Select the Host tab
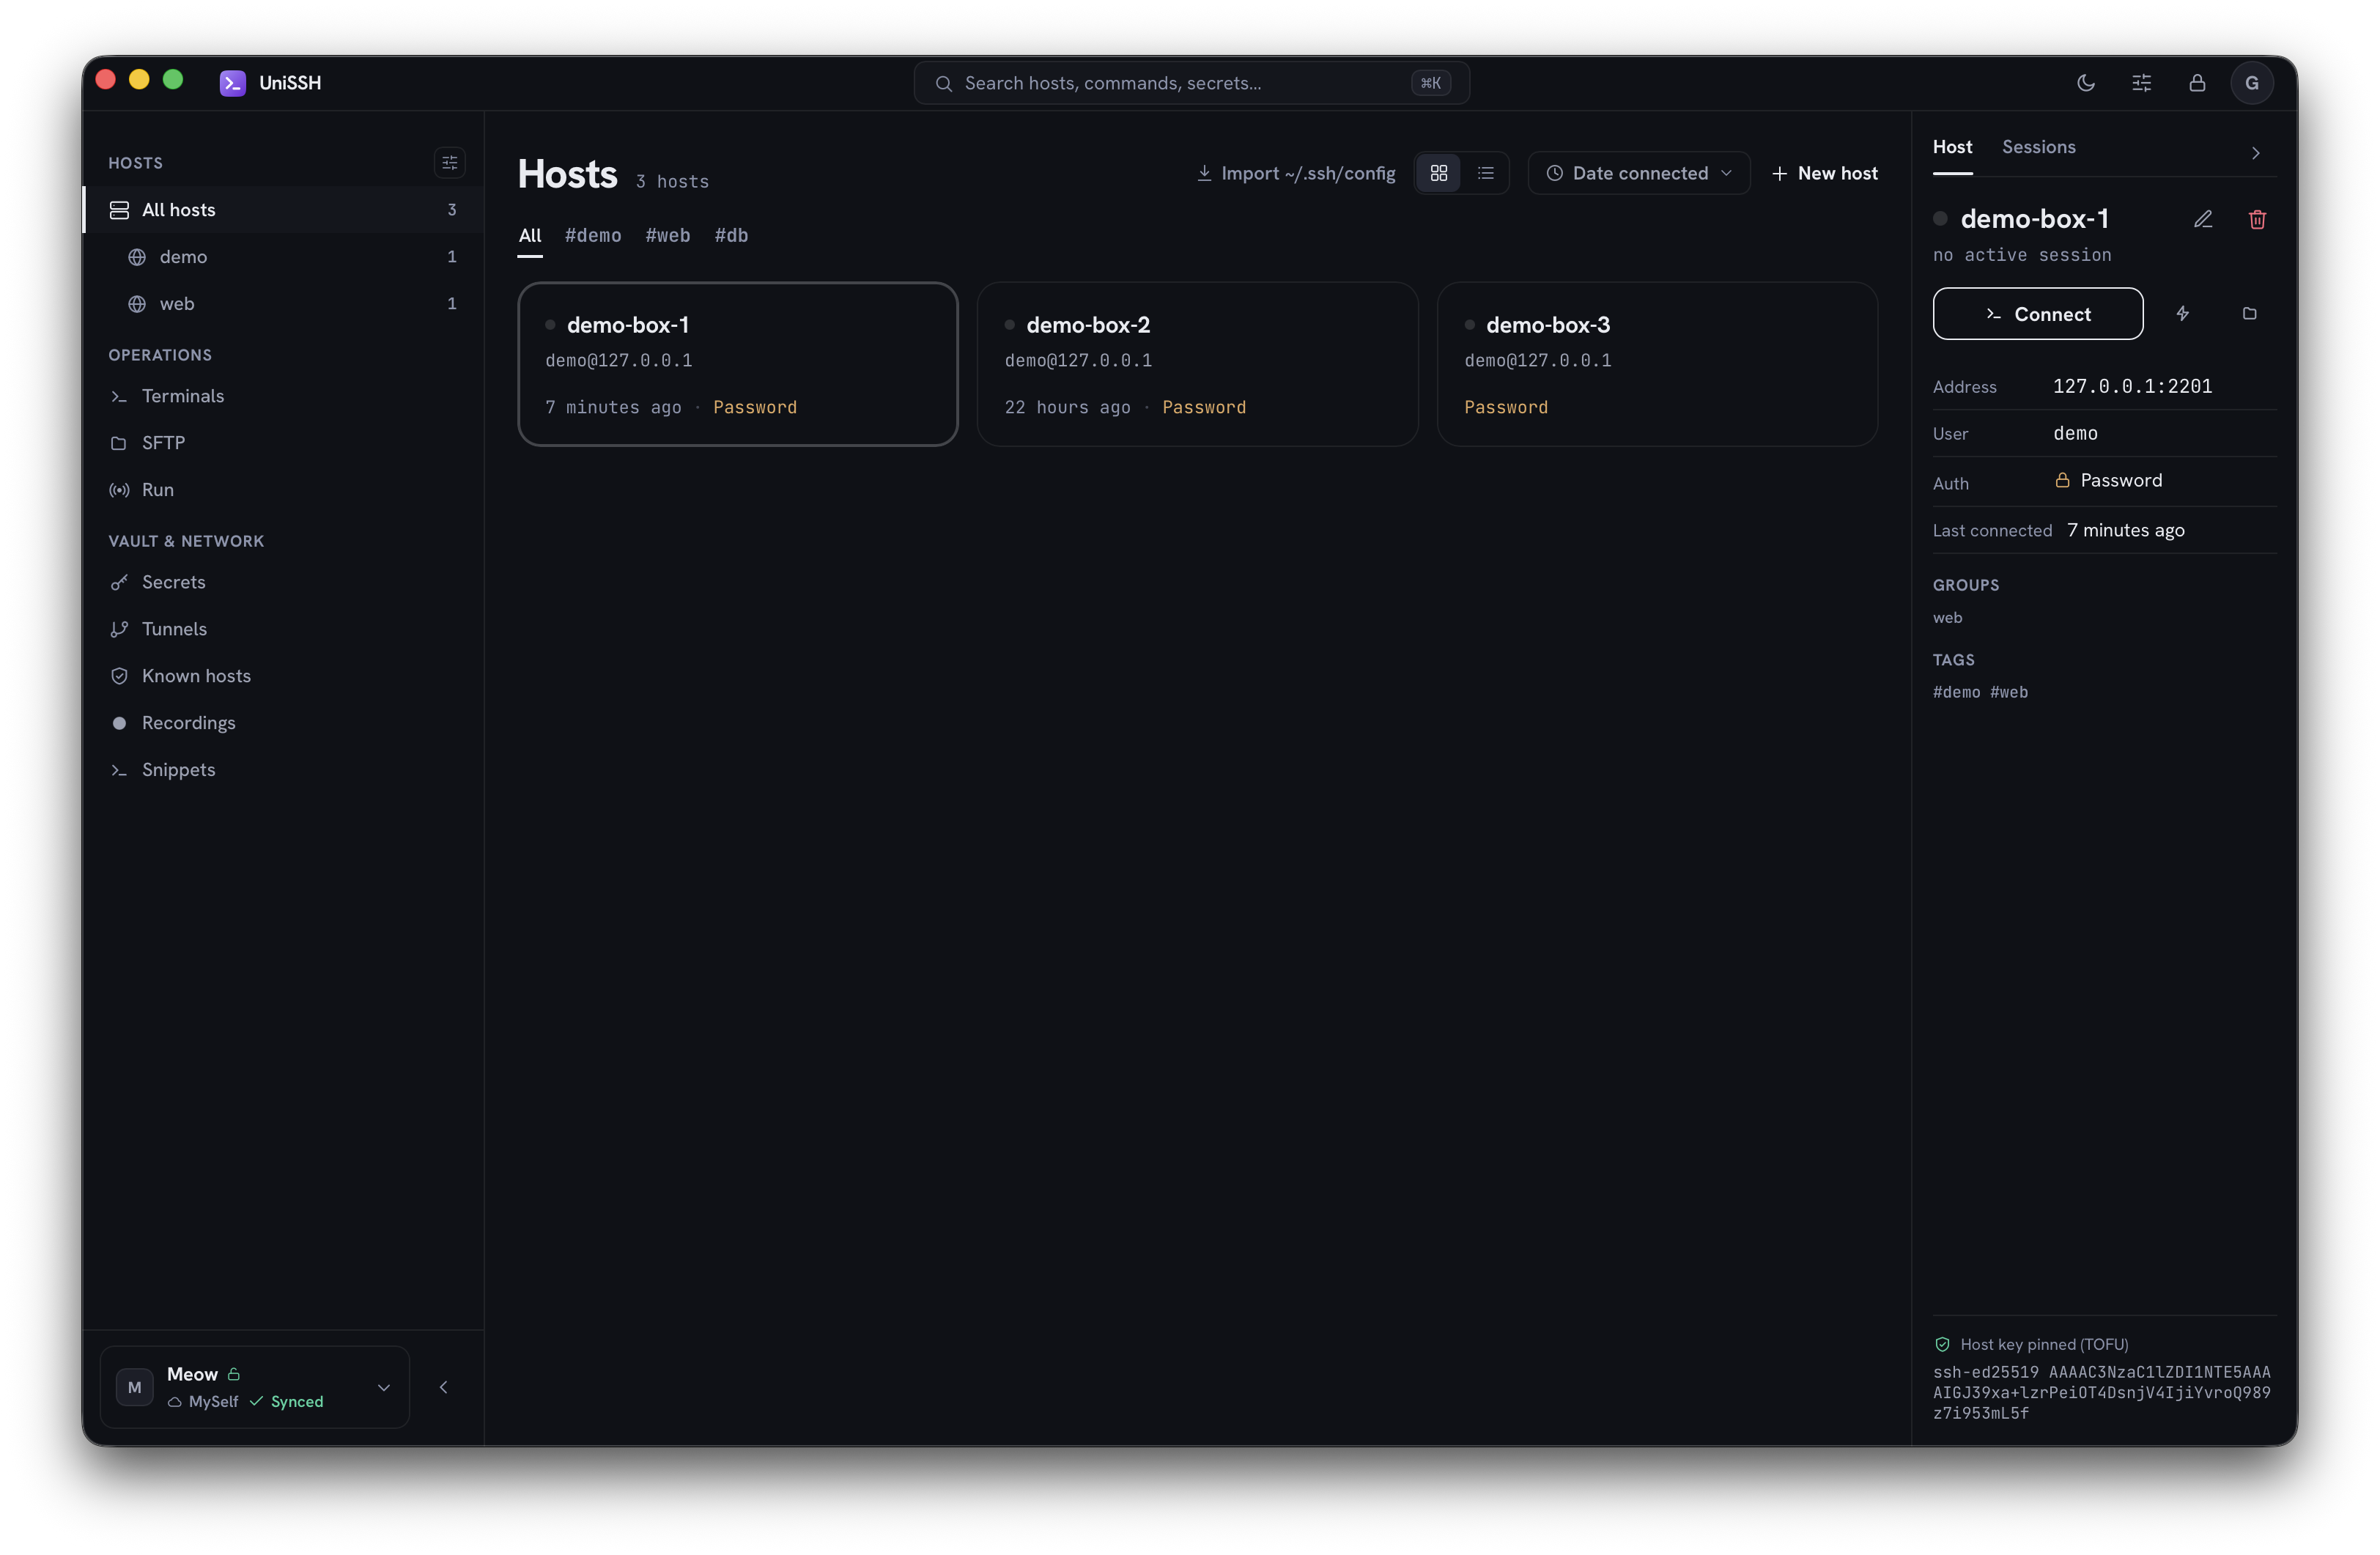2380x1555 pixels. pos(1952,147)
